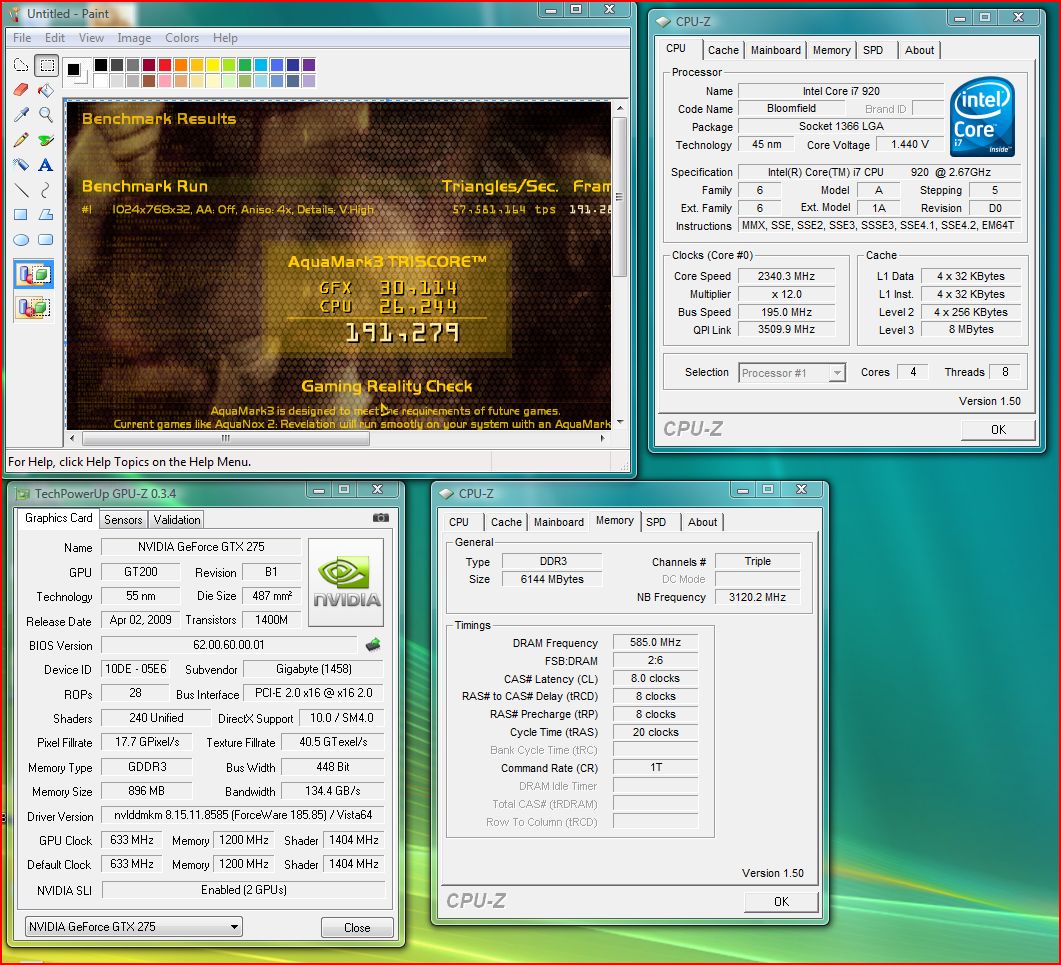Open the GPU selection dropdown in GPU-Z

click(133, 926)
